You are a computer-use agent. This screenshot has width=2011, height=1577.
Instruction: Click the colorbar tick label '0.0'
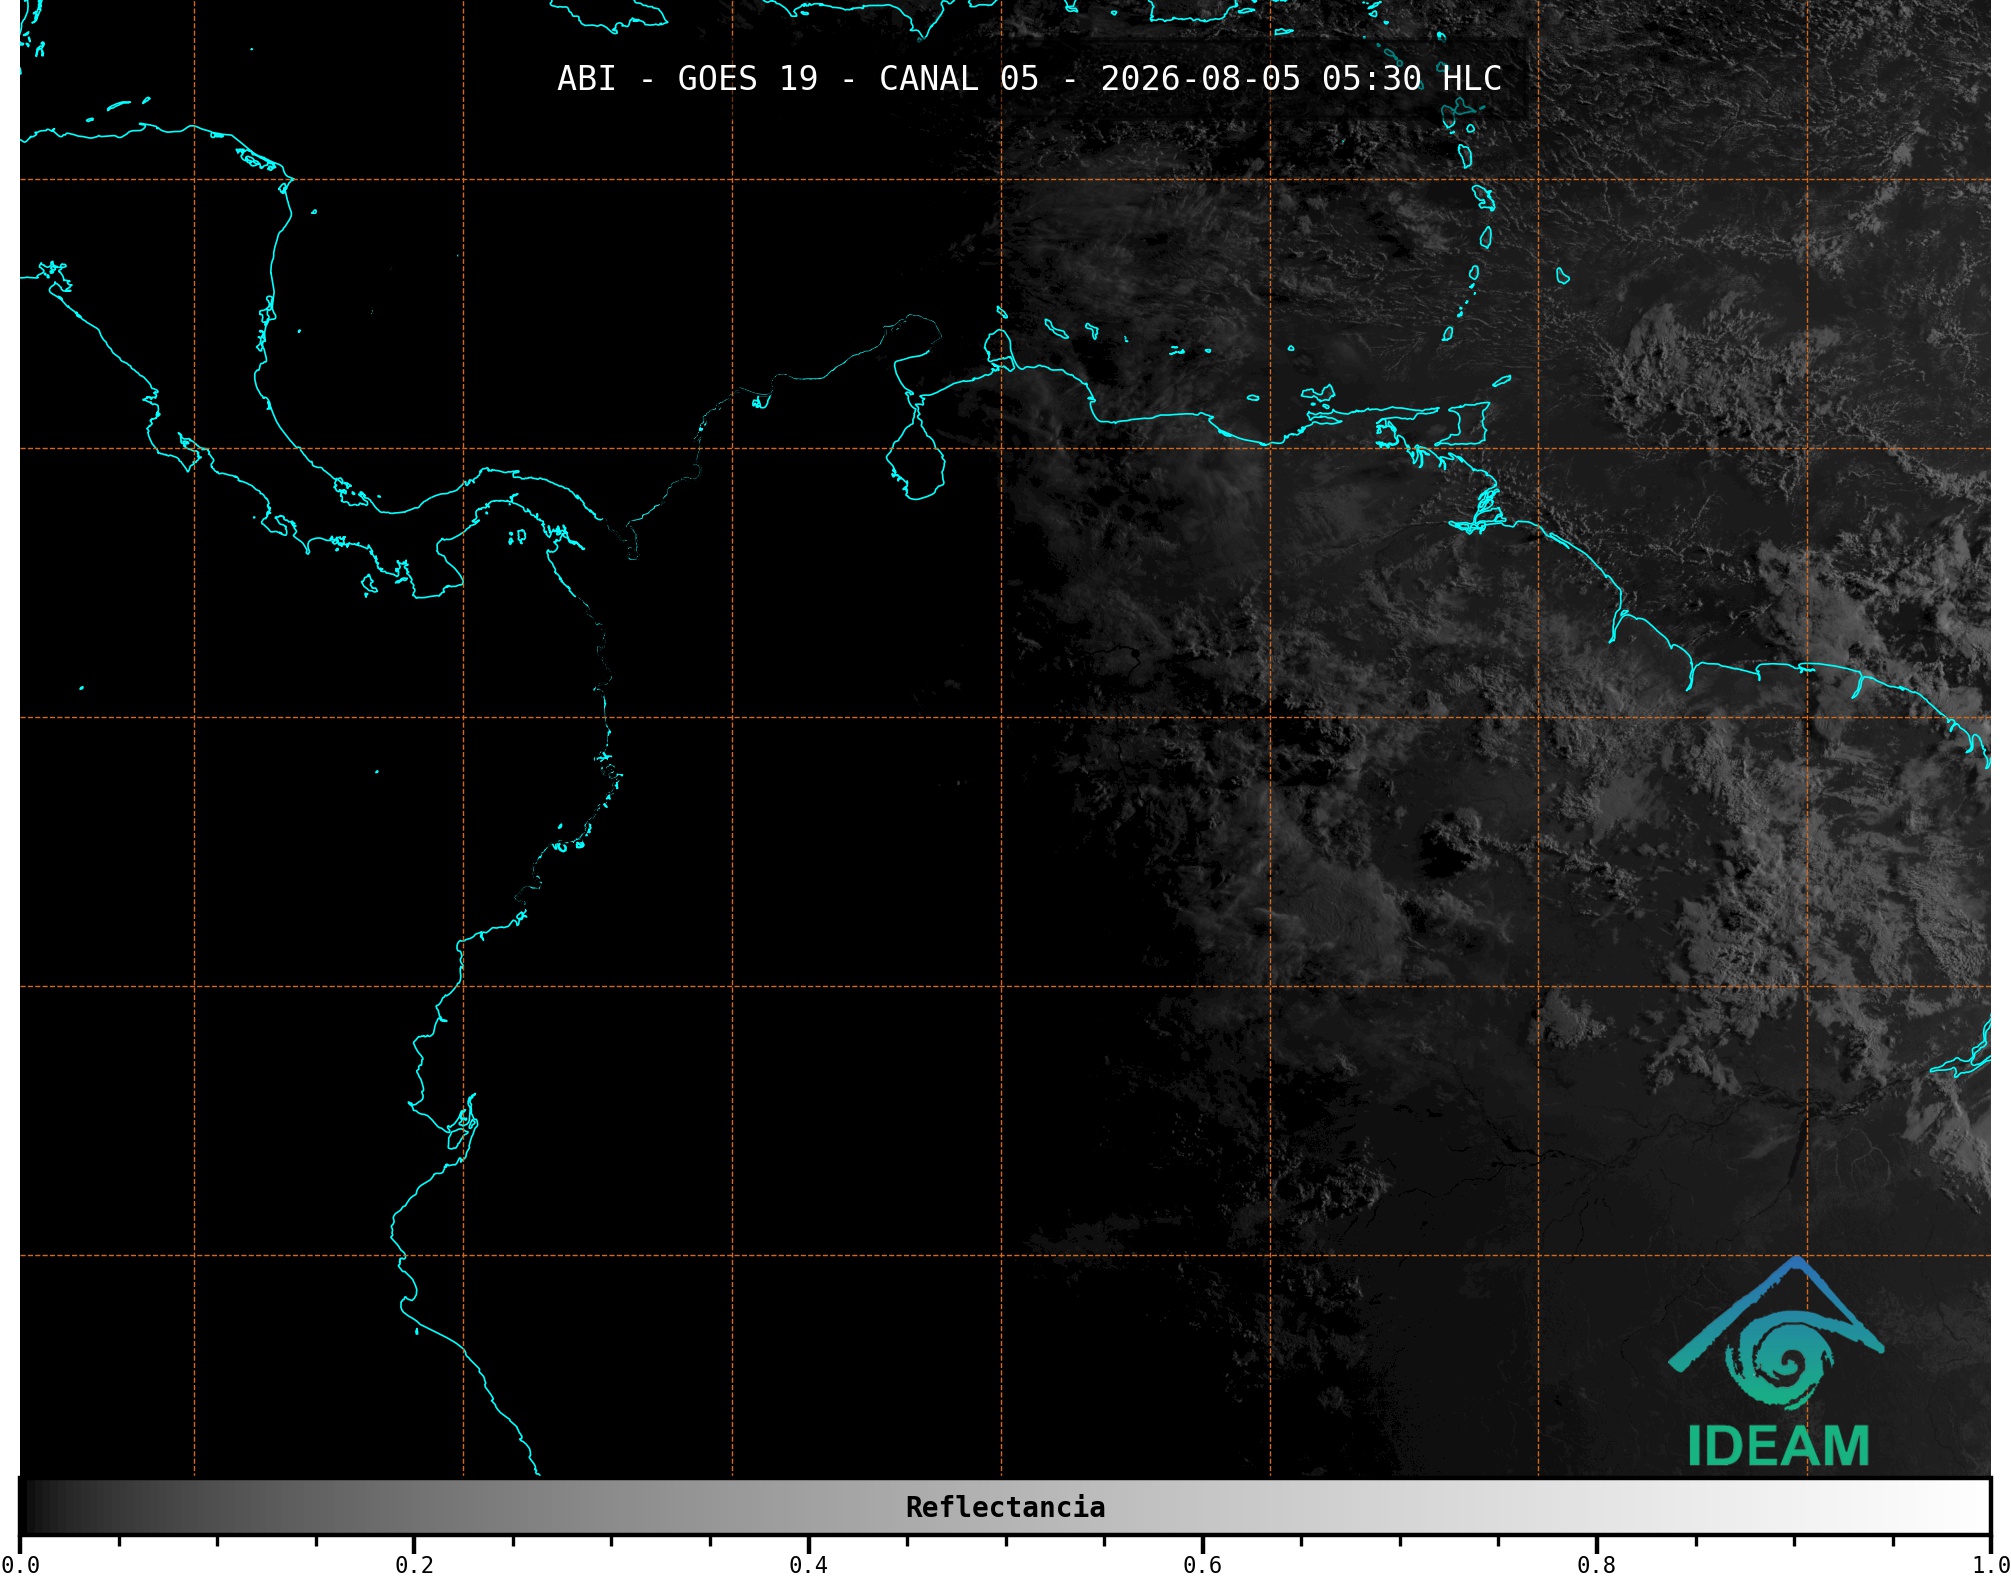[x=21, y=1565]
